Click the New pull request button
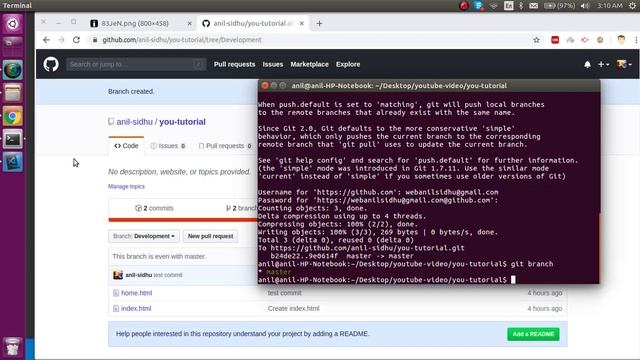The width and height of the screenshot is (640, 360). (x=210, y=236)
